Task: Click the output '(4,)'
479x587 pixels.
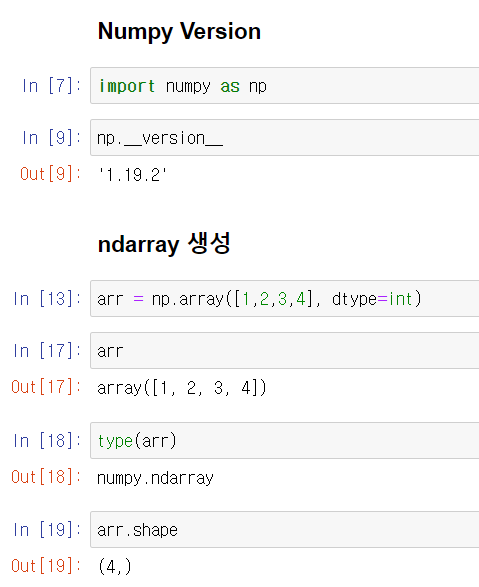Action: click(115, 566)
